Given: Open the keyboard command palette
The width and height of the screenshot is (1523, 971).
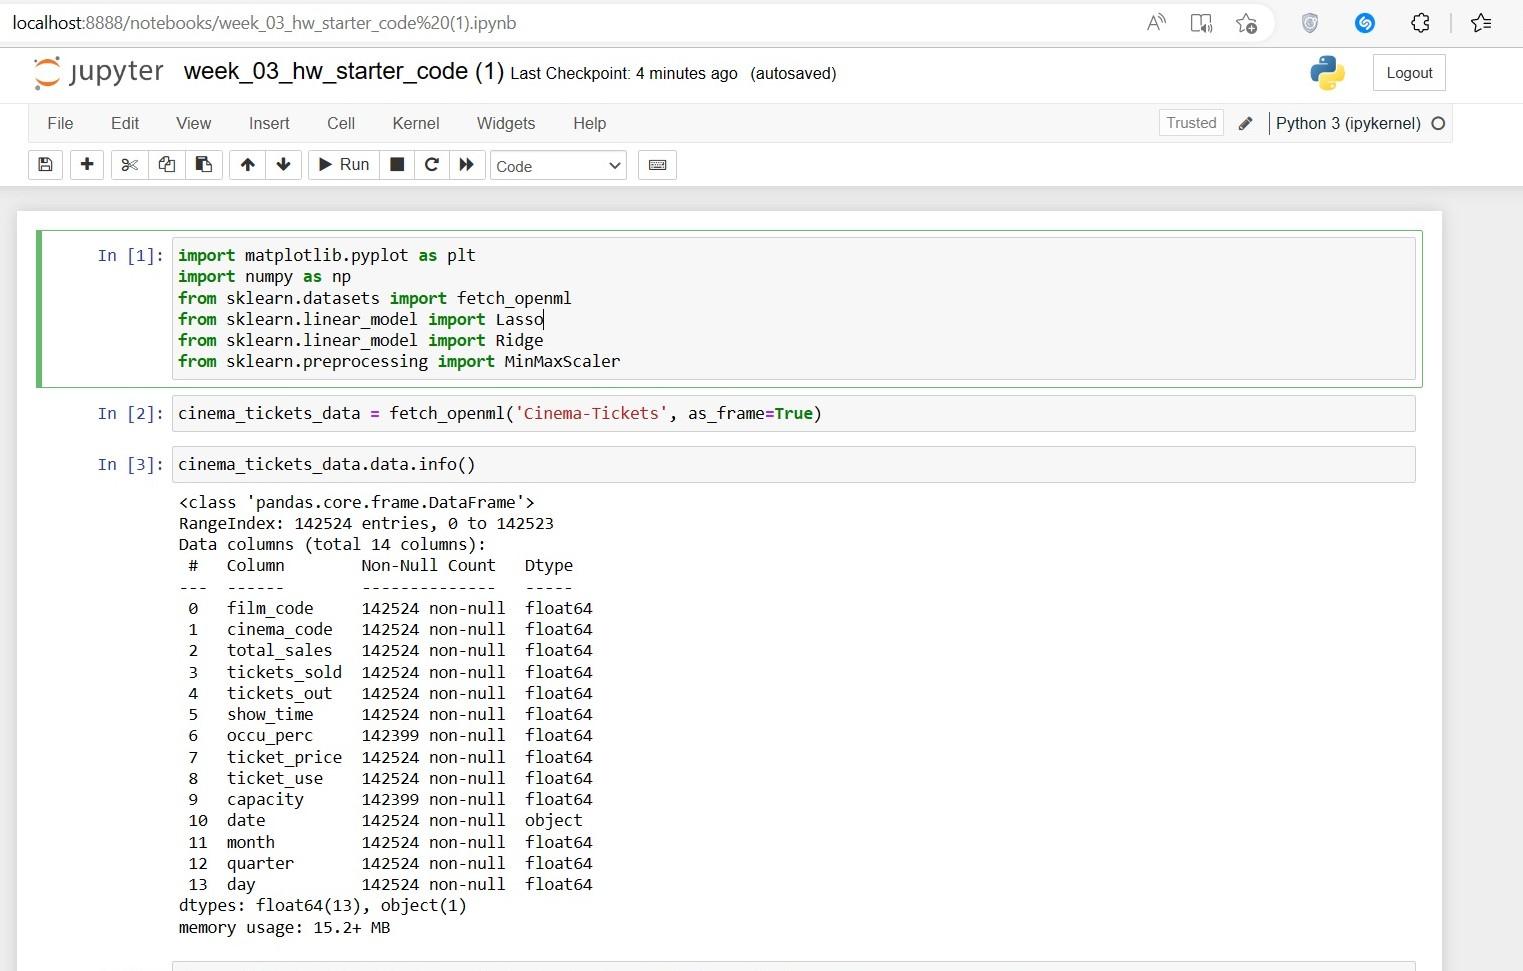Looking at the screenshot, I should [657, 165].
